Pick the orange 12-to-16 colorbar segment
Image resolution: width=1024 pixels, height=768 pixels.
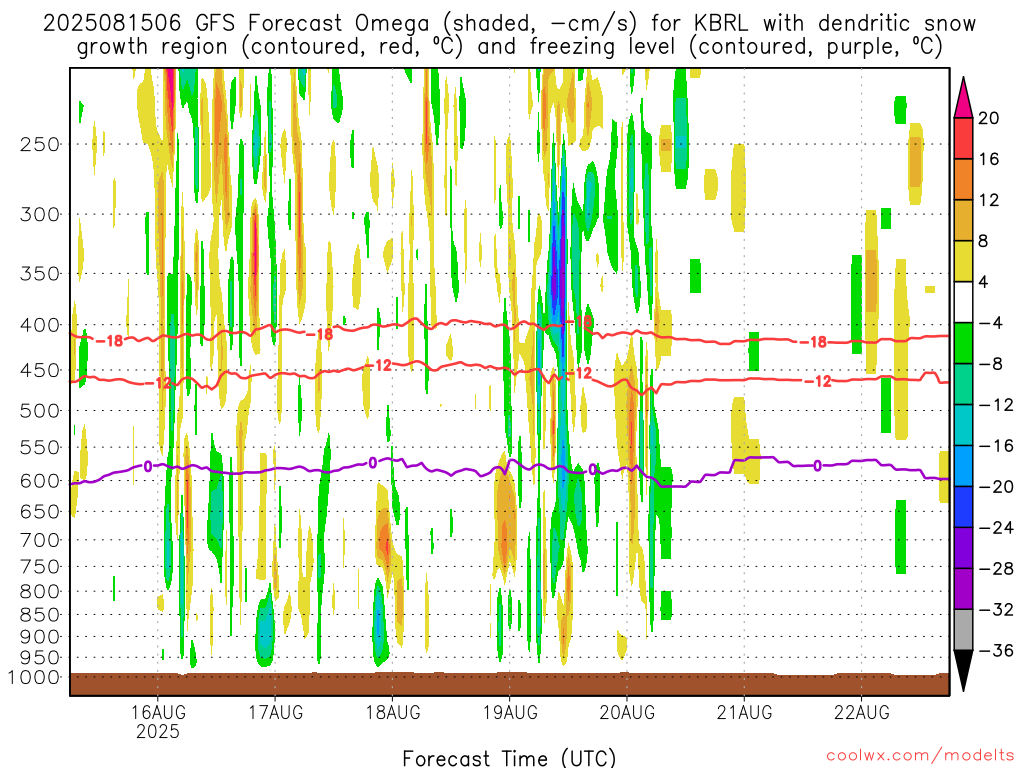pyautogui.click(x=963, y=180)
